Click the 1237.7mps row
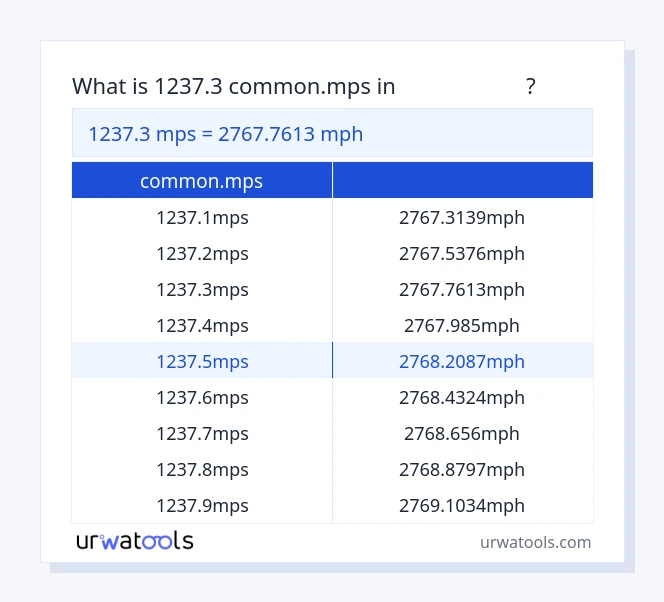 (202, 433)
